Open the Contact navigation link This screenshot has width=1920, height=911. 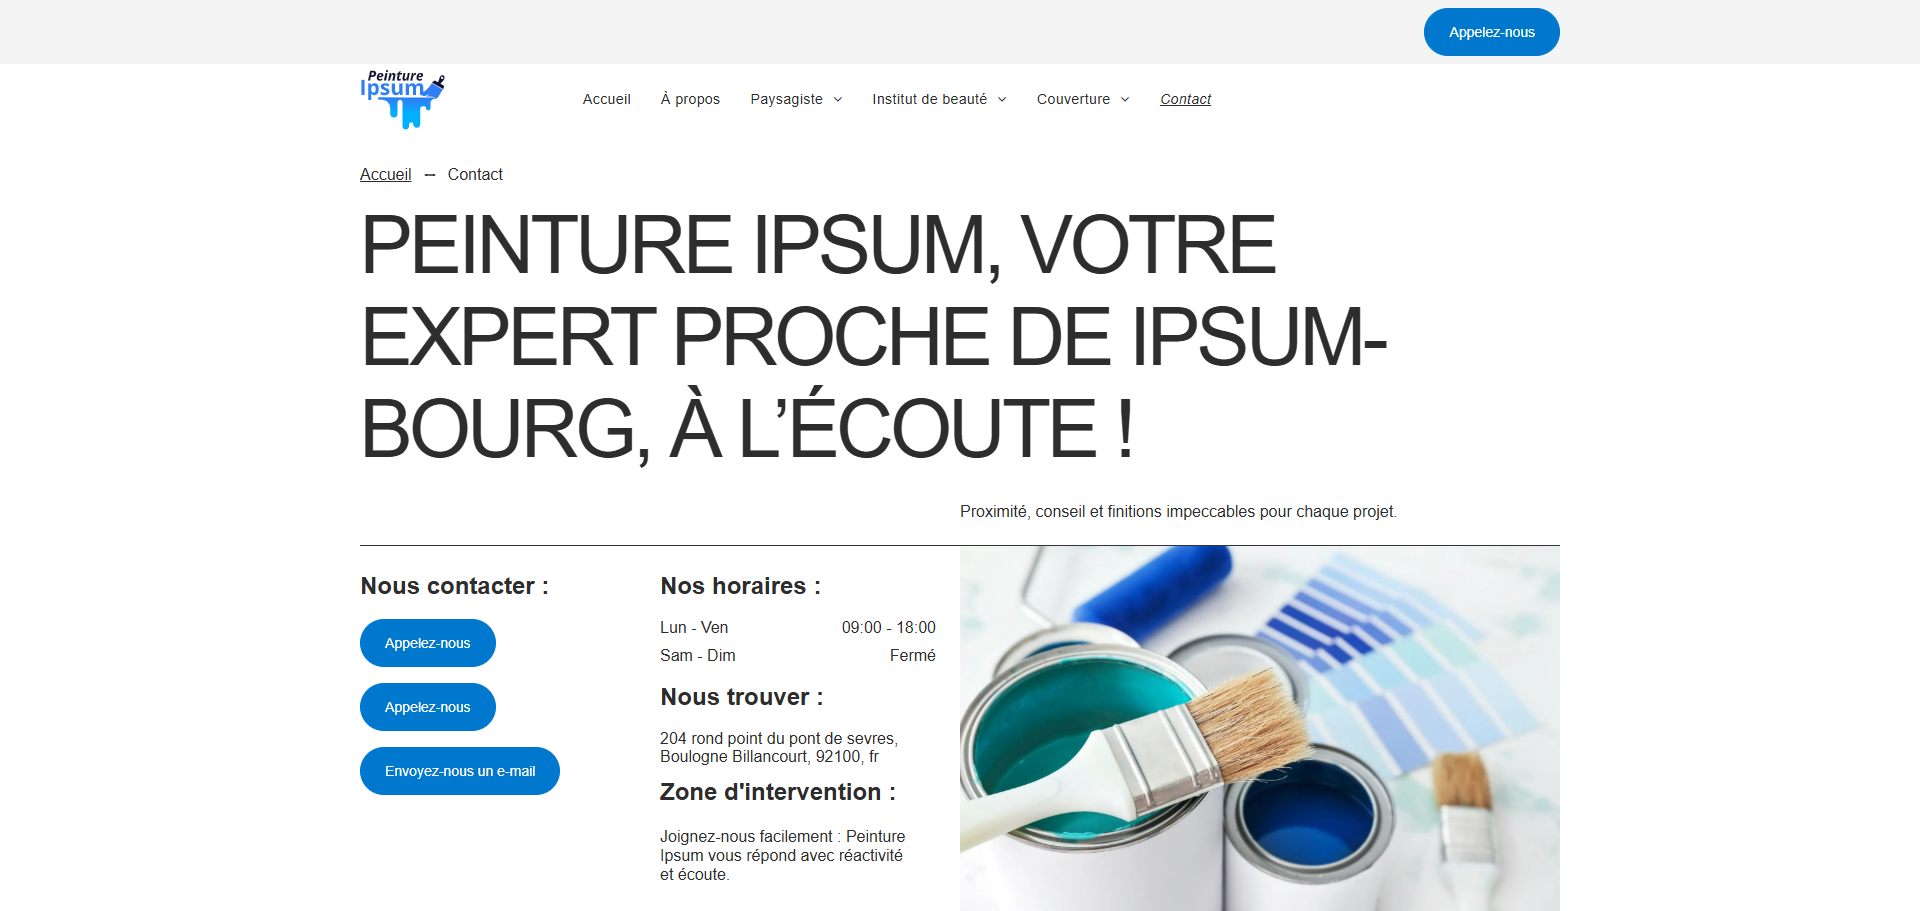[x=1185, y=99]
